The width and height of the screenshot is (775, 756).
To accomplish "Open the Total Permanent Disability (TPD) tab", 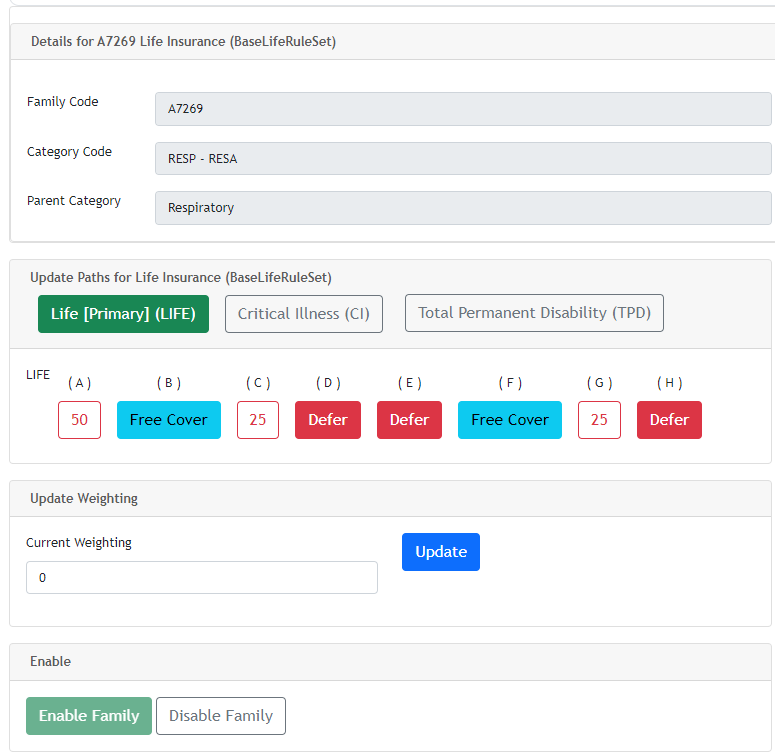I will click(x=534, y=313).
